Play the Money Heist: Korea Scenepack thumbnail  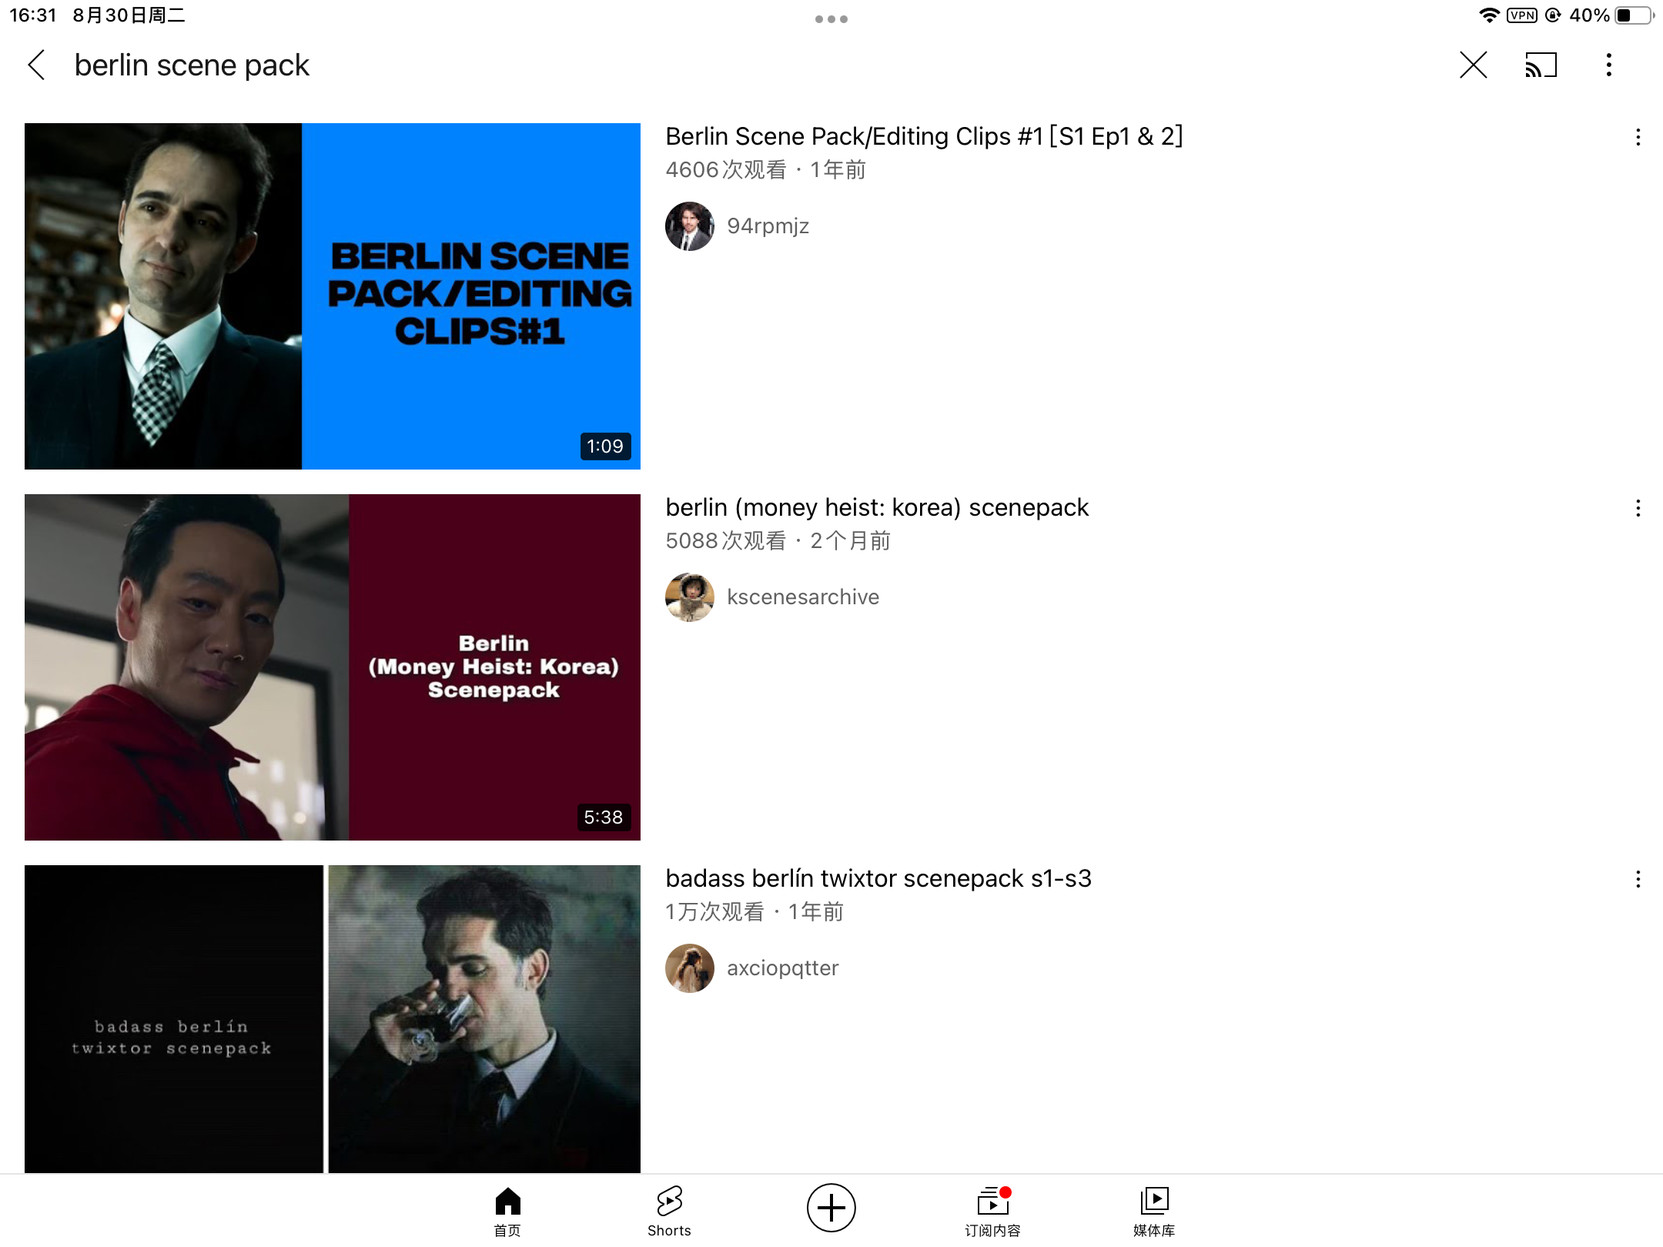(332, 667)
